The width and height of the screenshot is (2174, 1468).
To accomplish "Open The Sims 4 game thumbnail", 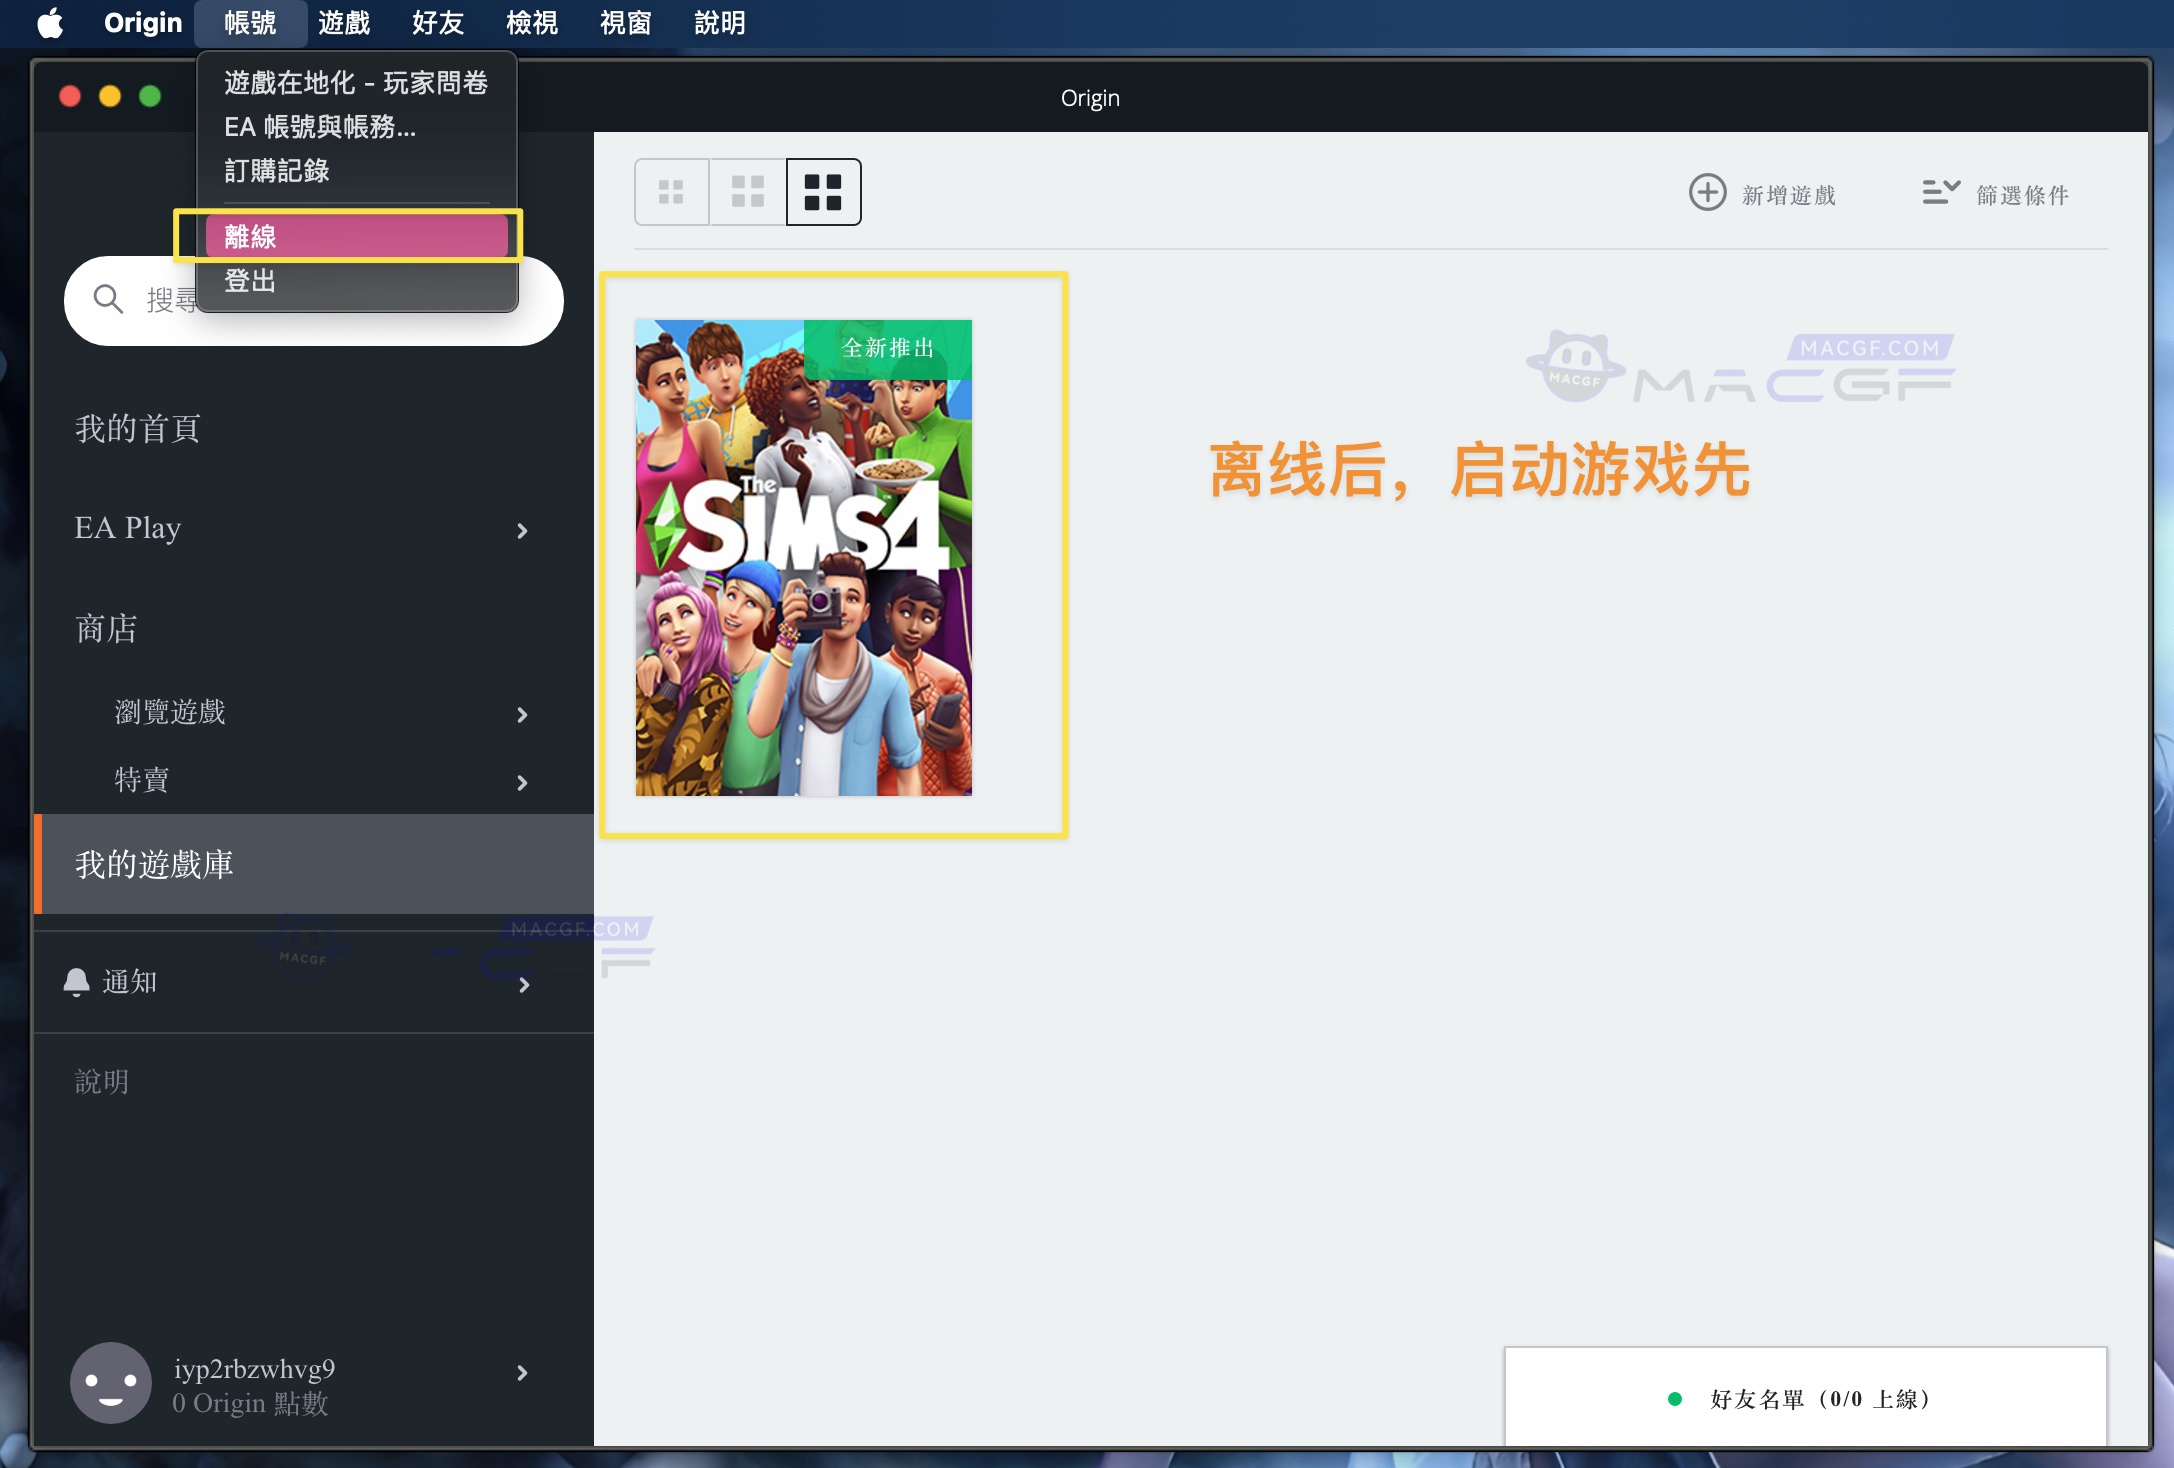I will [x=801, y=557].
